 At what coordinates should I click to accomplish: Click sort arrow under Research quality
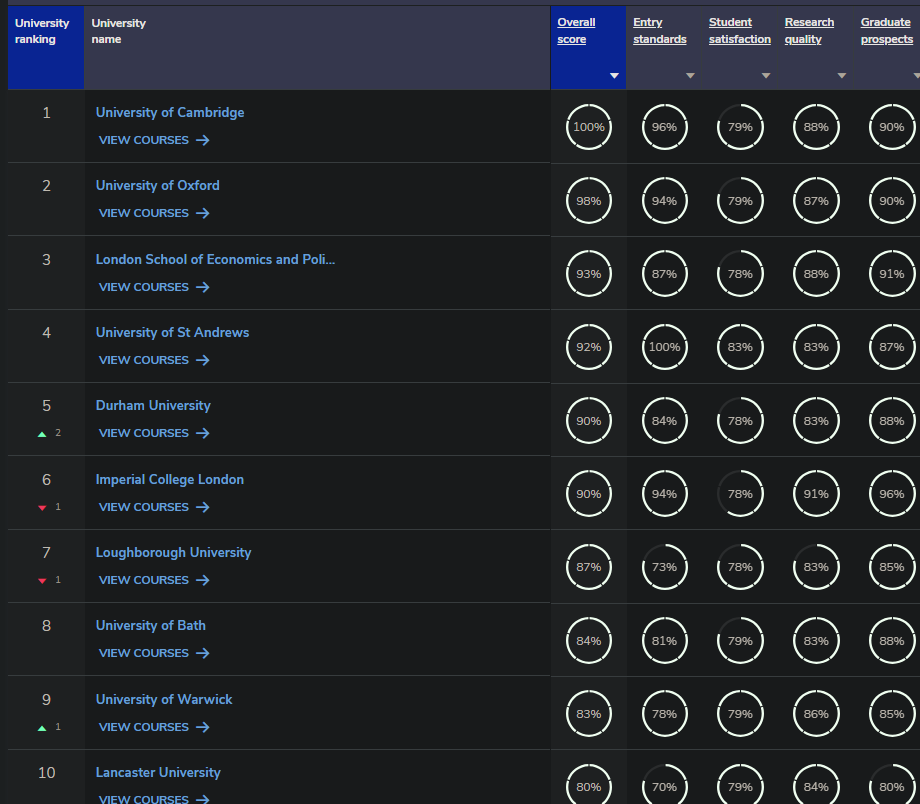[841, 76]
